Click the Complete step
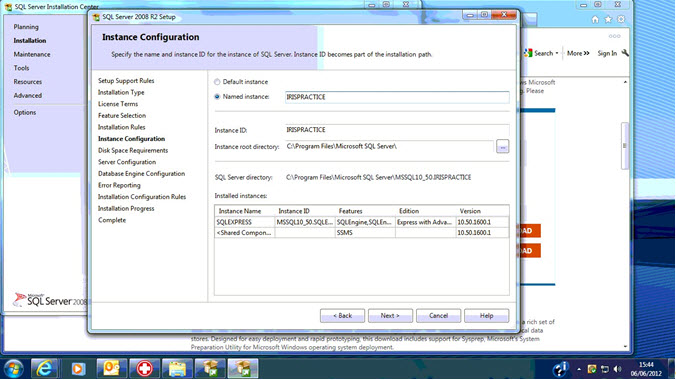This screenshot has height=380, width=676. click(112, 220)
